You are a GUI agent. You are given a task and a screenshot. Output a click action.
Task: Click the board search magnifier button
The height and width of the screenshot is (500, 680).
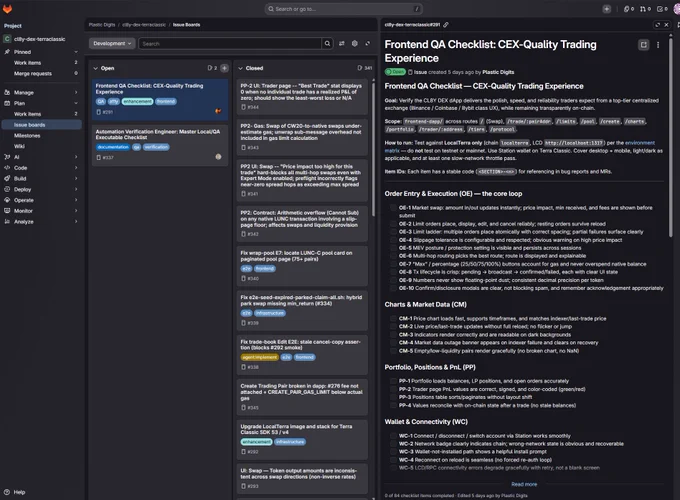point(327,43)
